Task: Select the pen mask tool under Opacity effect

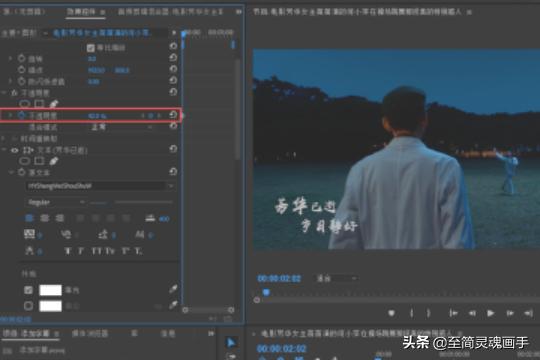Action: 54,103
